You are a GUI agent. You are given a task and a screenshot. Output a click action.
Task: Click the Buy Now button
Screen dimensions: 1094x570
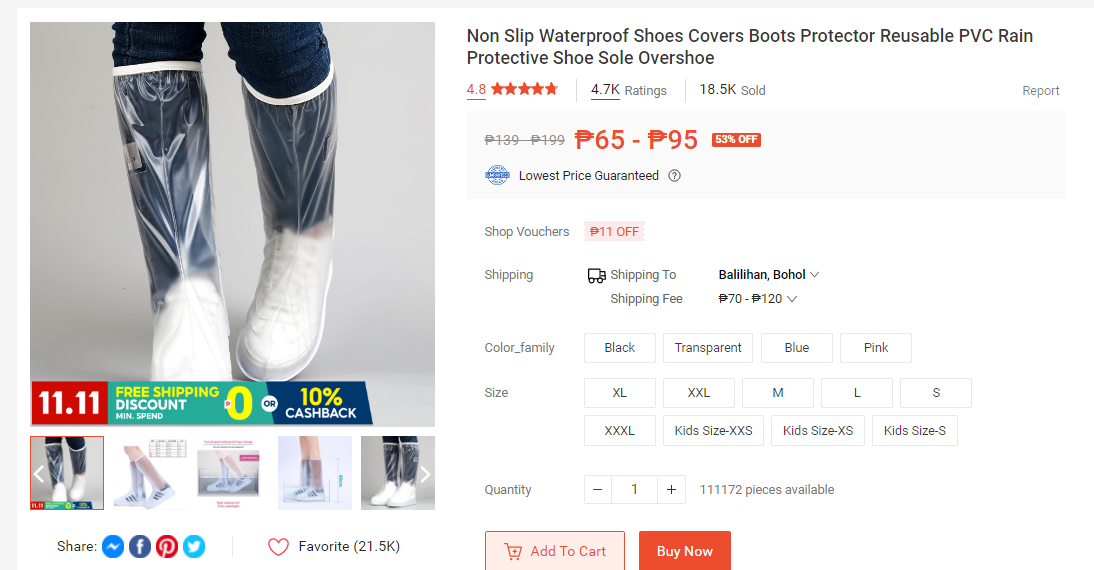(x=684, y=551)
